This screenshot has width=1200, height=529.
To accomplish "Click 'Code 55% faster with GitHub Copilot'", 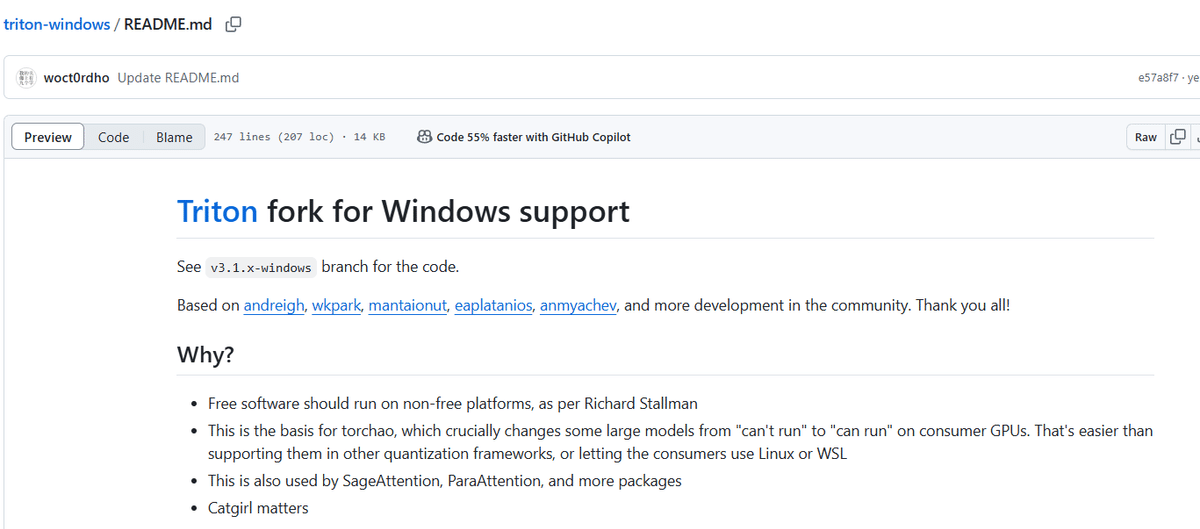I will click(533, 137).
